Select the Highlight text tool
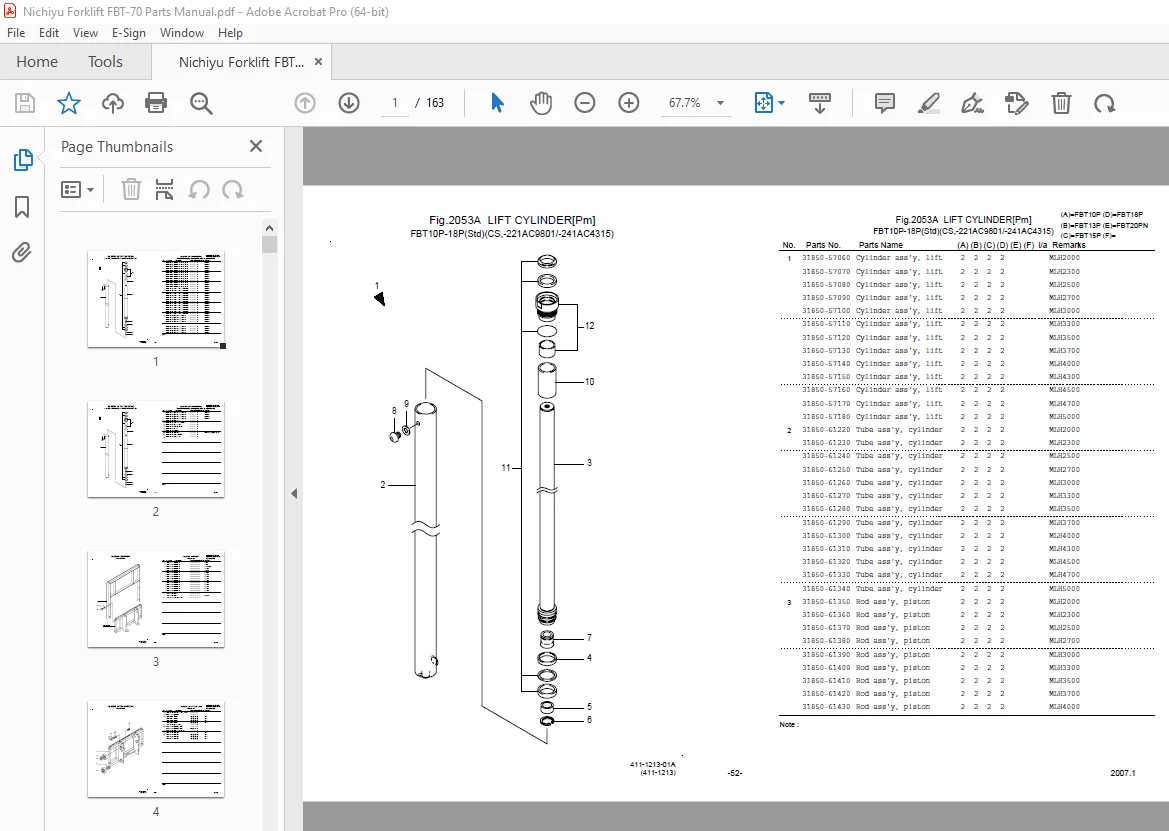 pyautogui.click(x=928, y=103)
